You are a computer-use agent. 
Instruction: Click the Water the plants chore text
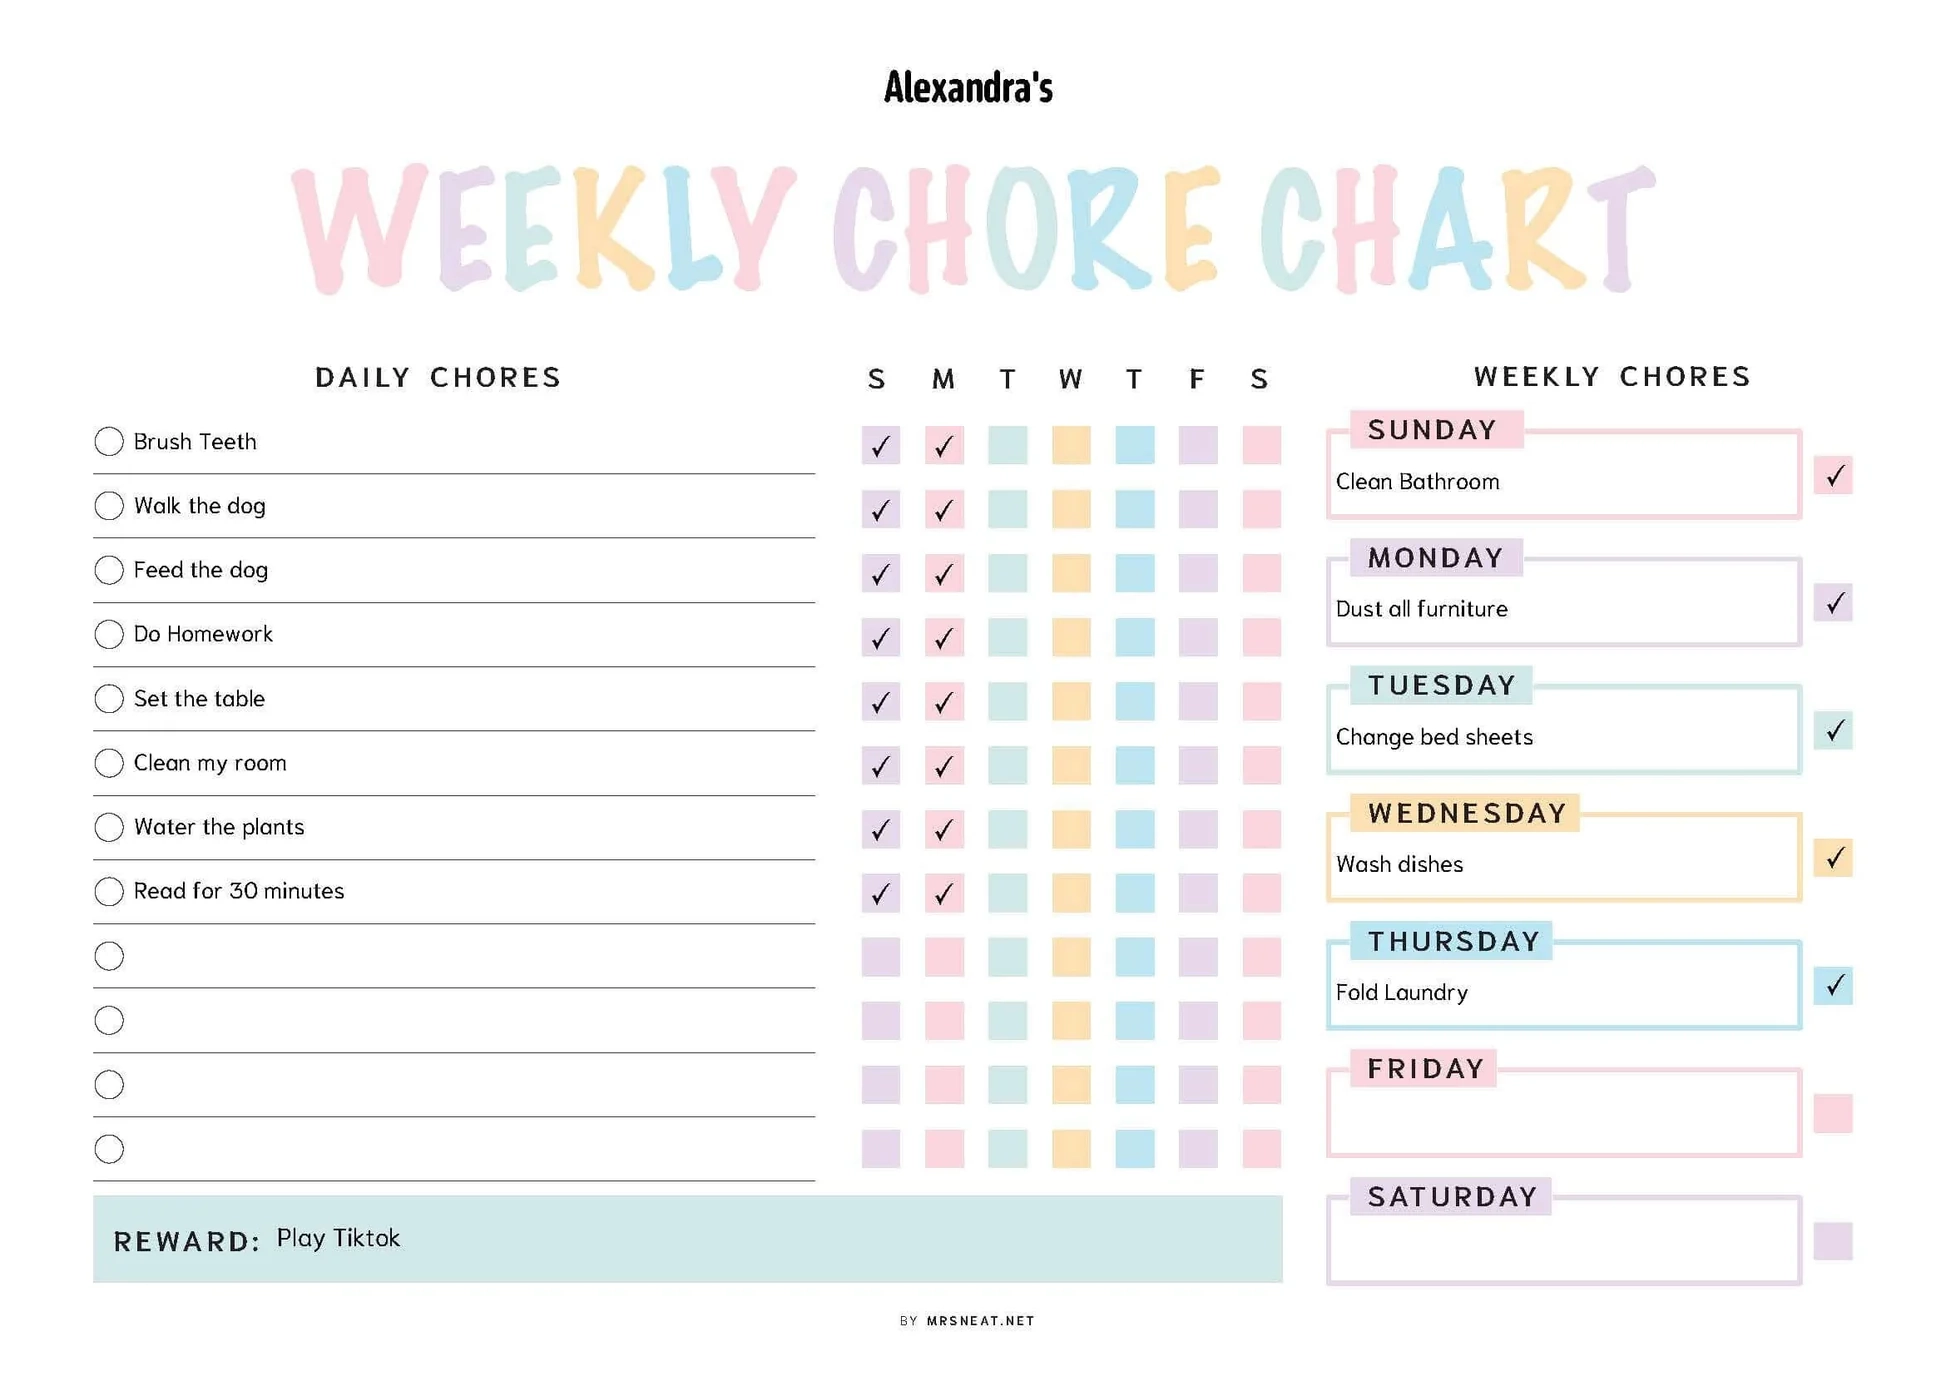(219, 827)
